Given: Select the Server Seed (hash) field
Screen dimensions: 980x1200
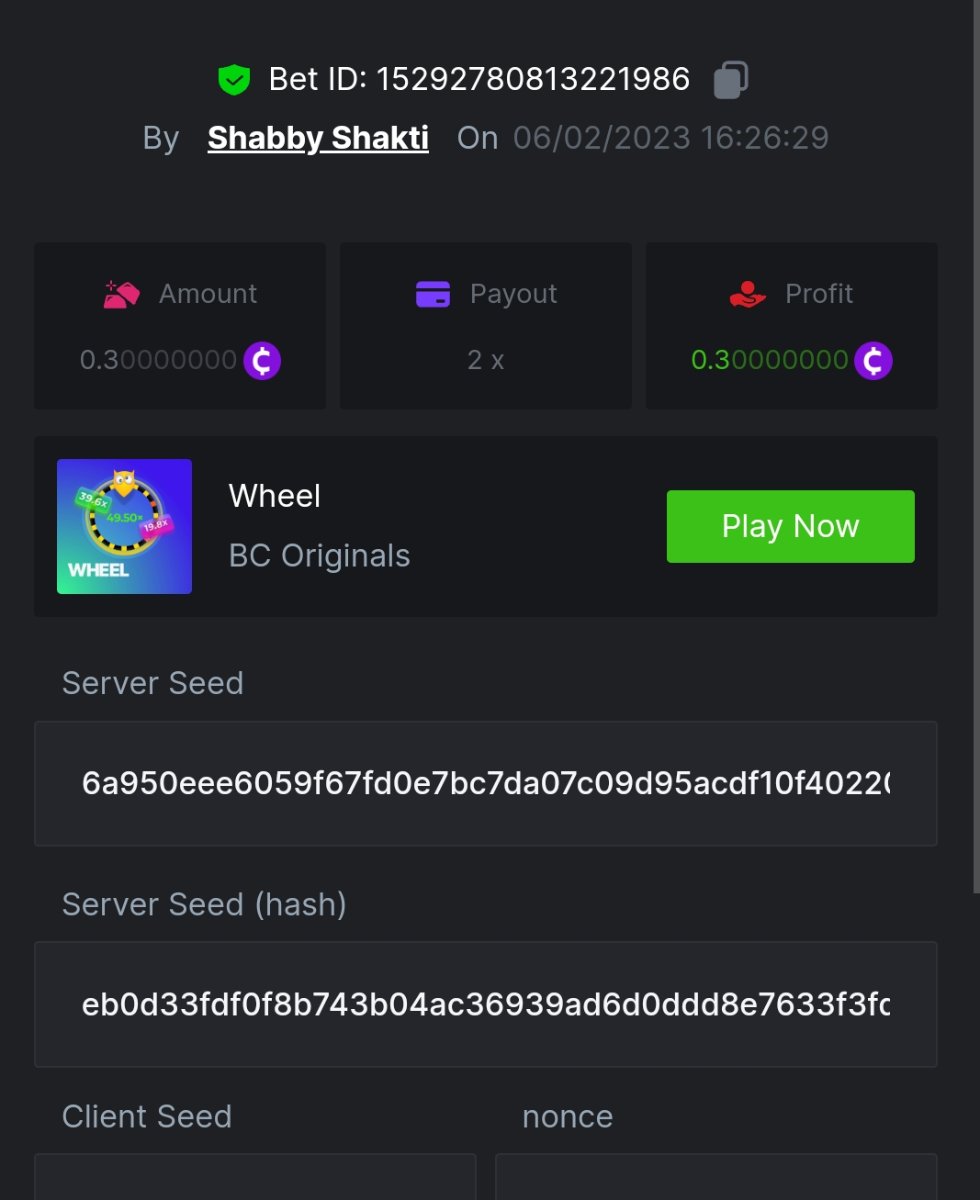Looking at the screenshot, I should (486, 1004).
